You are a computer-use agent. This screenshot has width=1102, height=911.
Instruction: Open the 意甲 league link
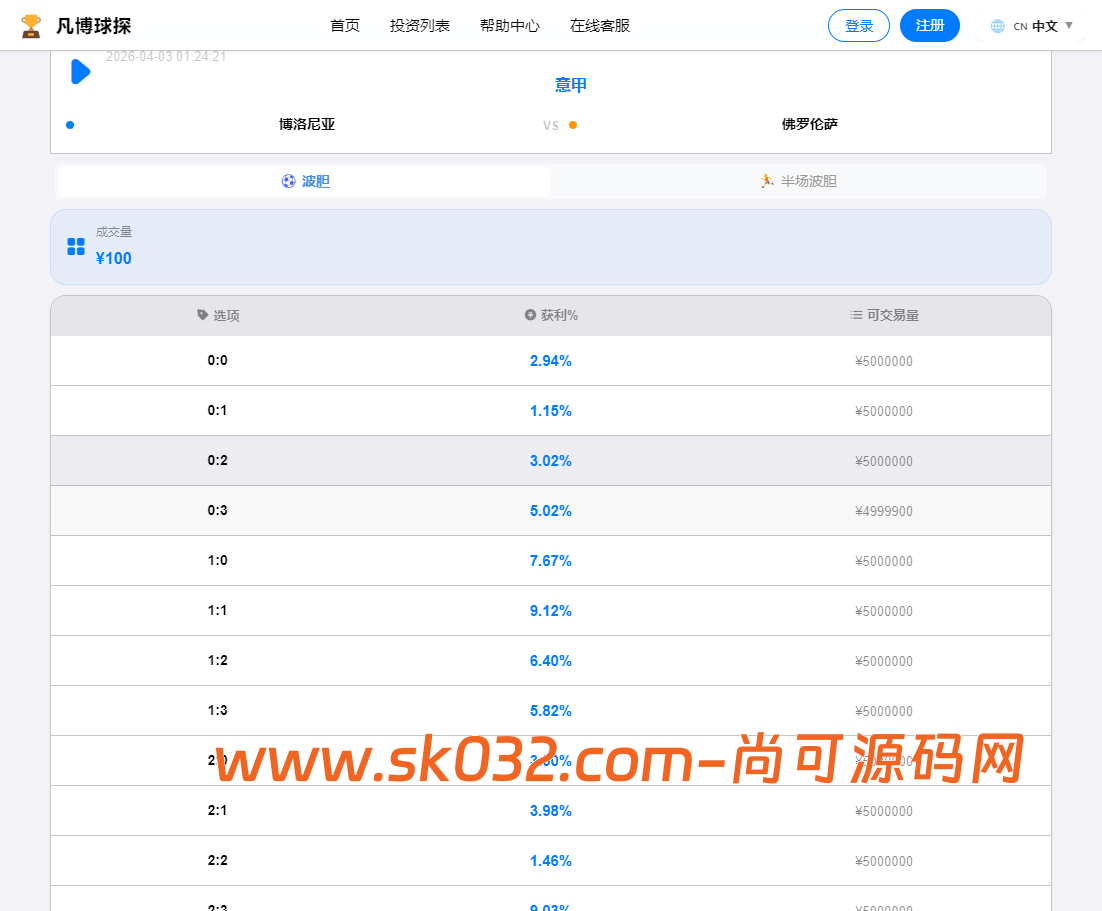click(x=570, y=85)
